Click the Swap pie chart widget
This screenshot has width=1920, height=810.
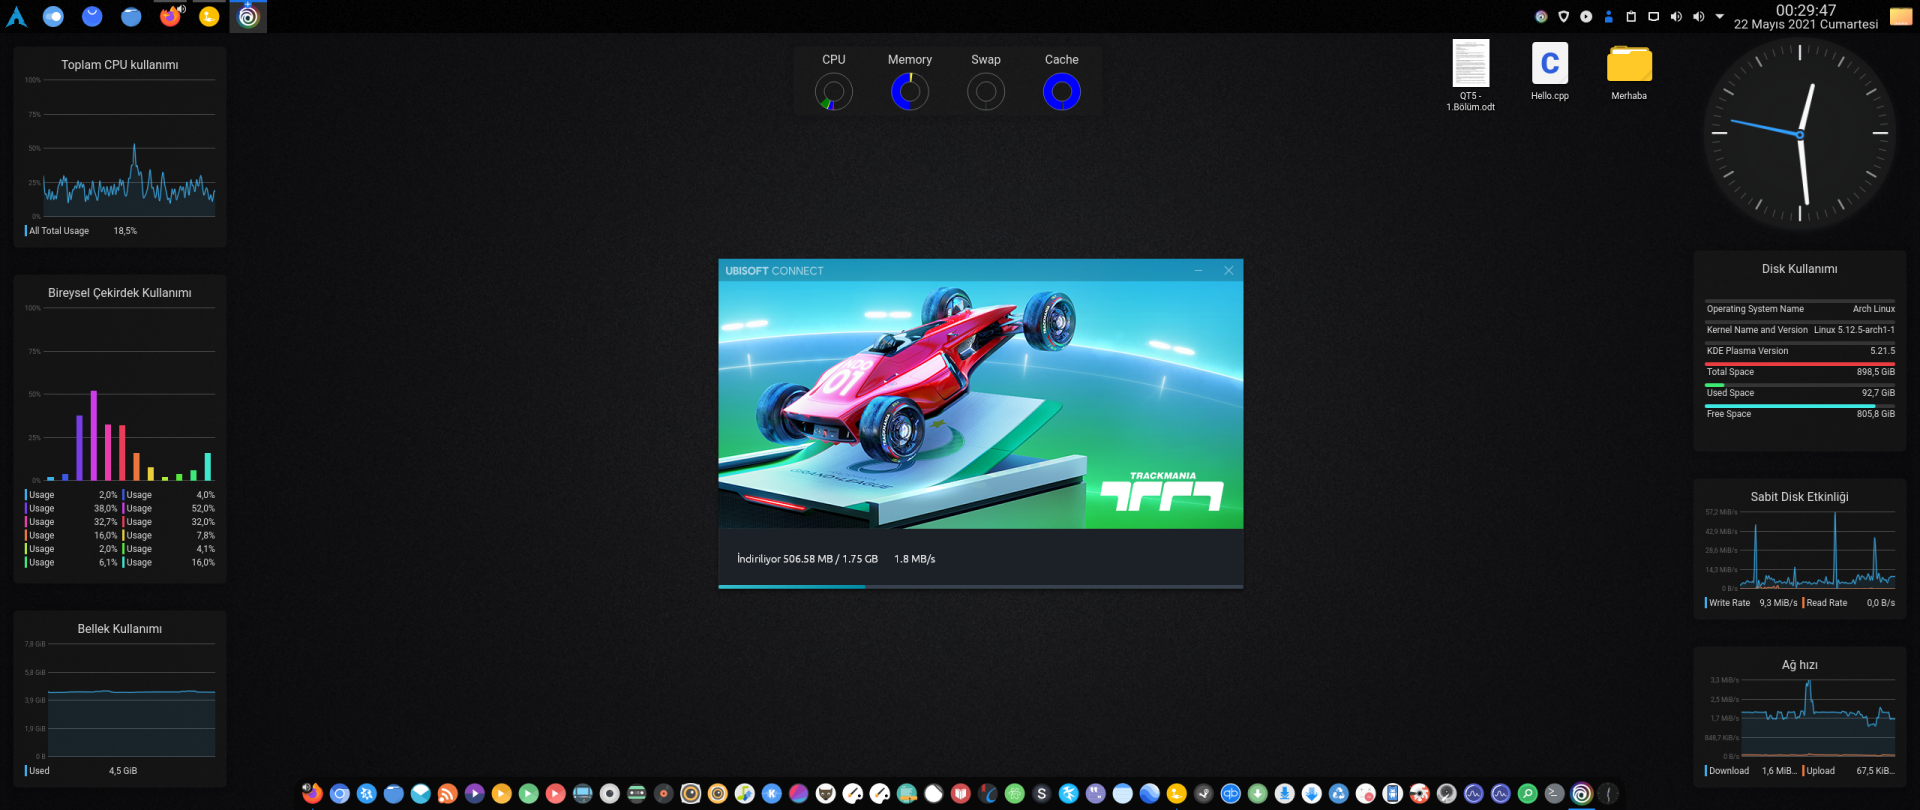point(986,92)
